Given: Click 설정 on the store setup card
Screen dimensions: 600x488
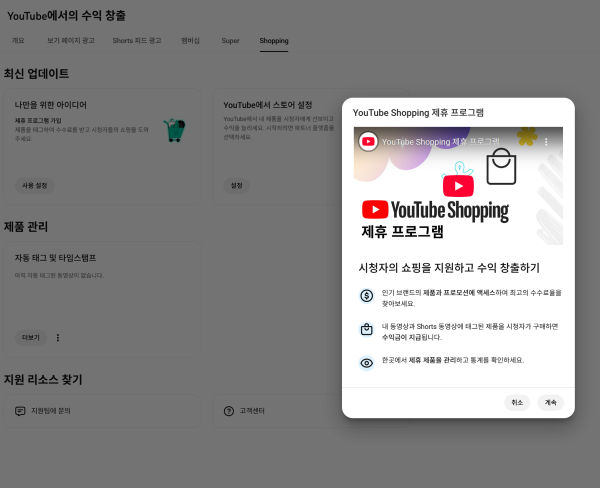Looking at the screenshot, I should 237,185.
